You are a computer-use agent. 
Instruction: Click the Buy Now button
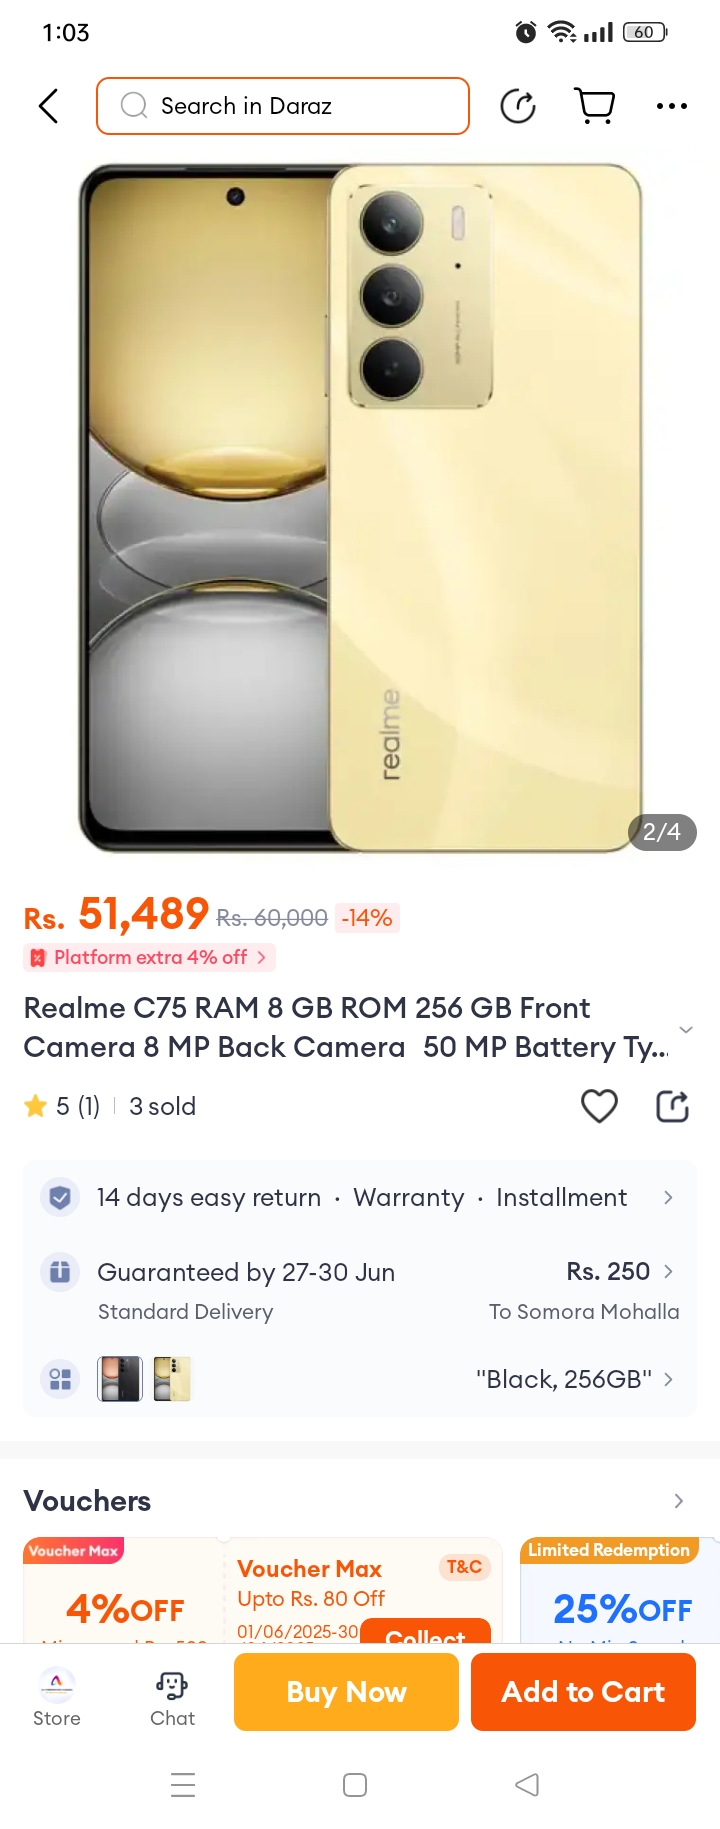point(346,1692)
